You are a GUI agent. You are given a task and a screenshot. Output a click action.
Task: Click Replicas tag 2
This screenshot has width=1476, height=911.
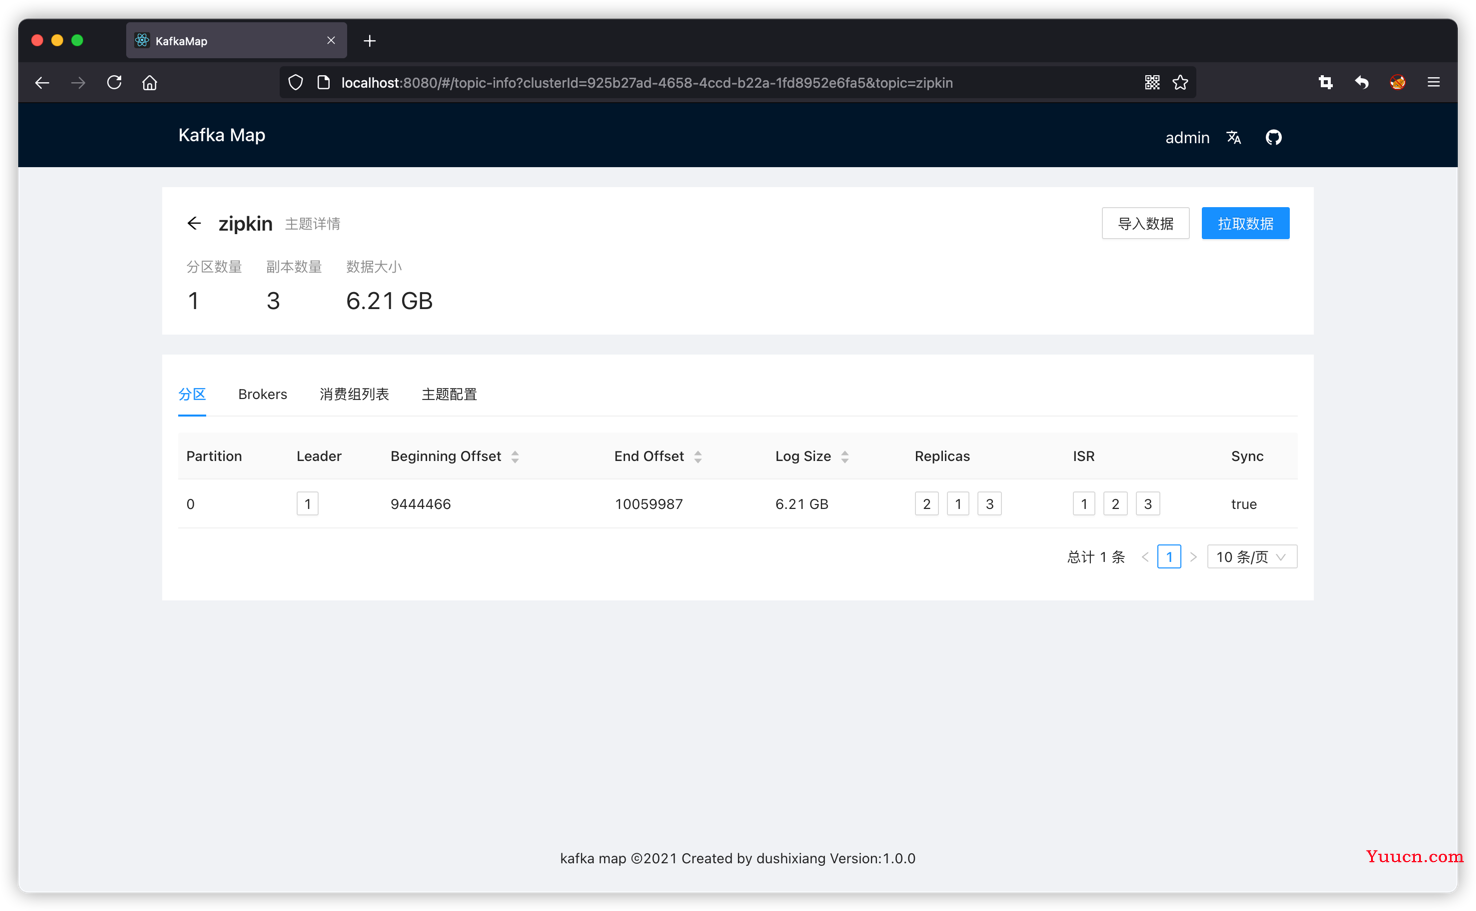coord(927,504)
